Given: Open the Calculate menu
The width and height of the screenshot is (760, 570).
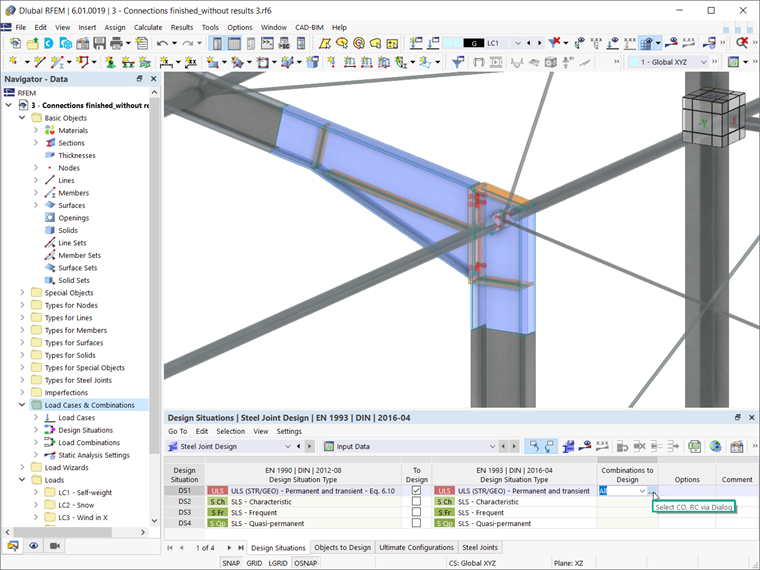Looking at the screenshot, I should [x=148, y=27].
